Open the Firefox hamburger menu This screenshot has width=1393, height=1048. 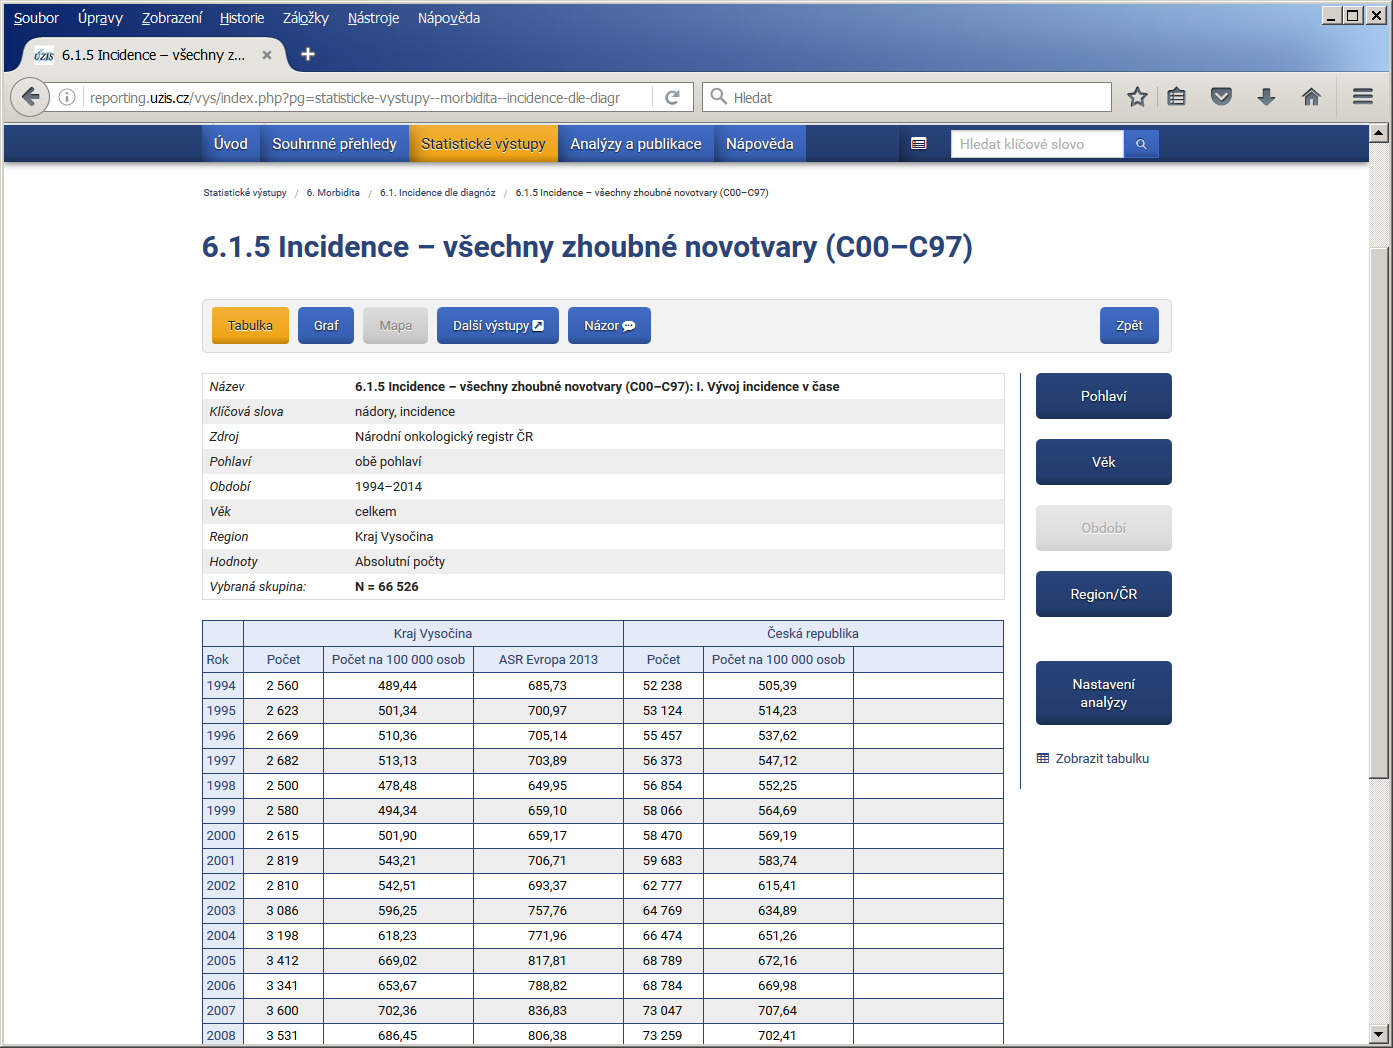1362,97
